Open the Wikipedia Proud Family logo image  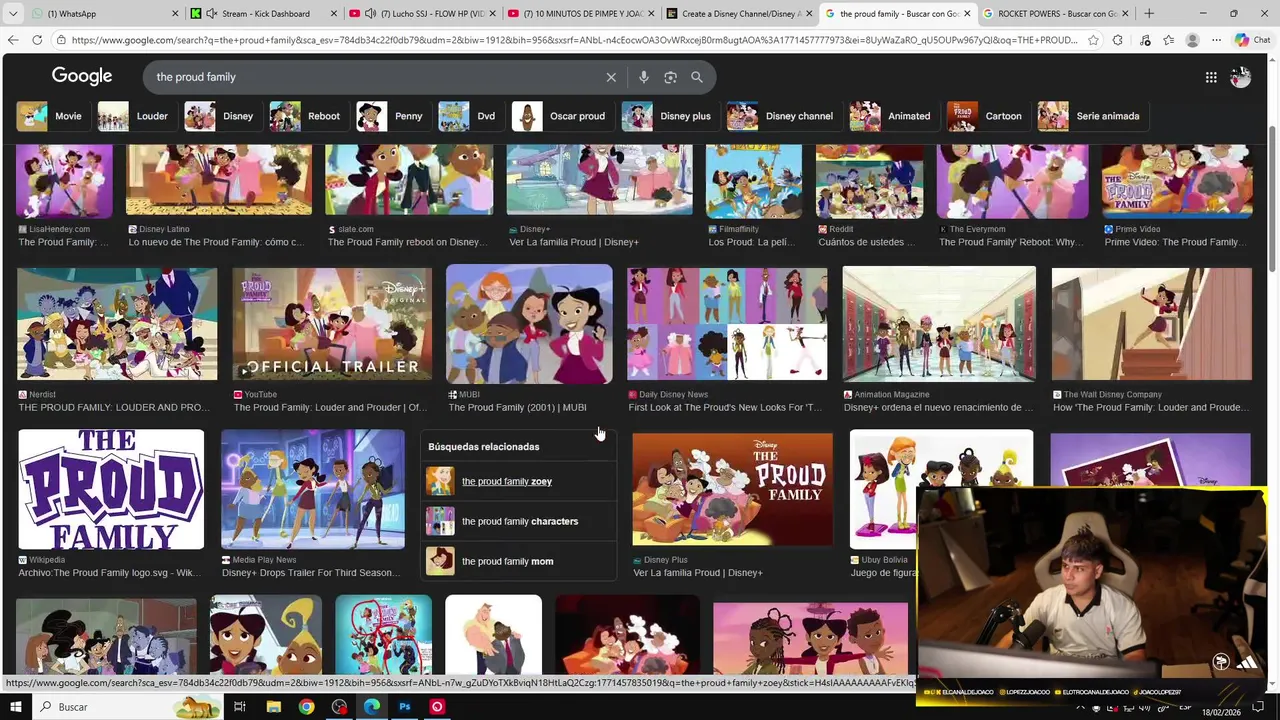(111, 489)
